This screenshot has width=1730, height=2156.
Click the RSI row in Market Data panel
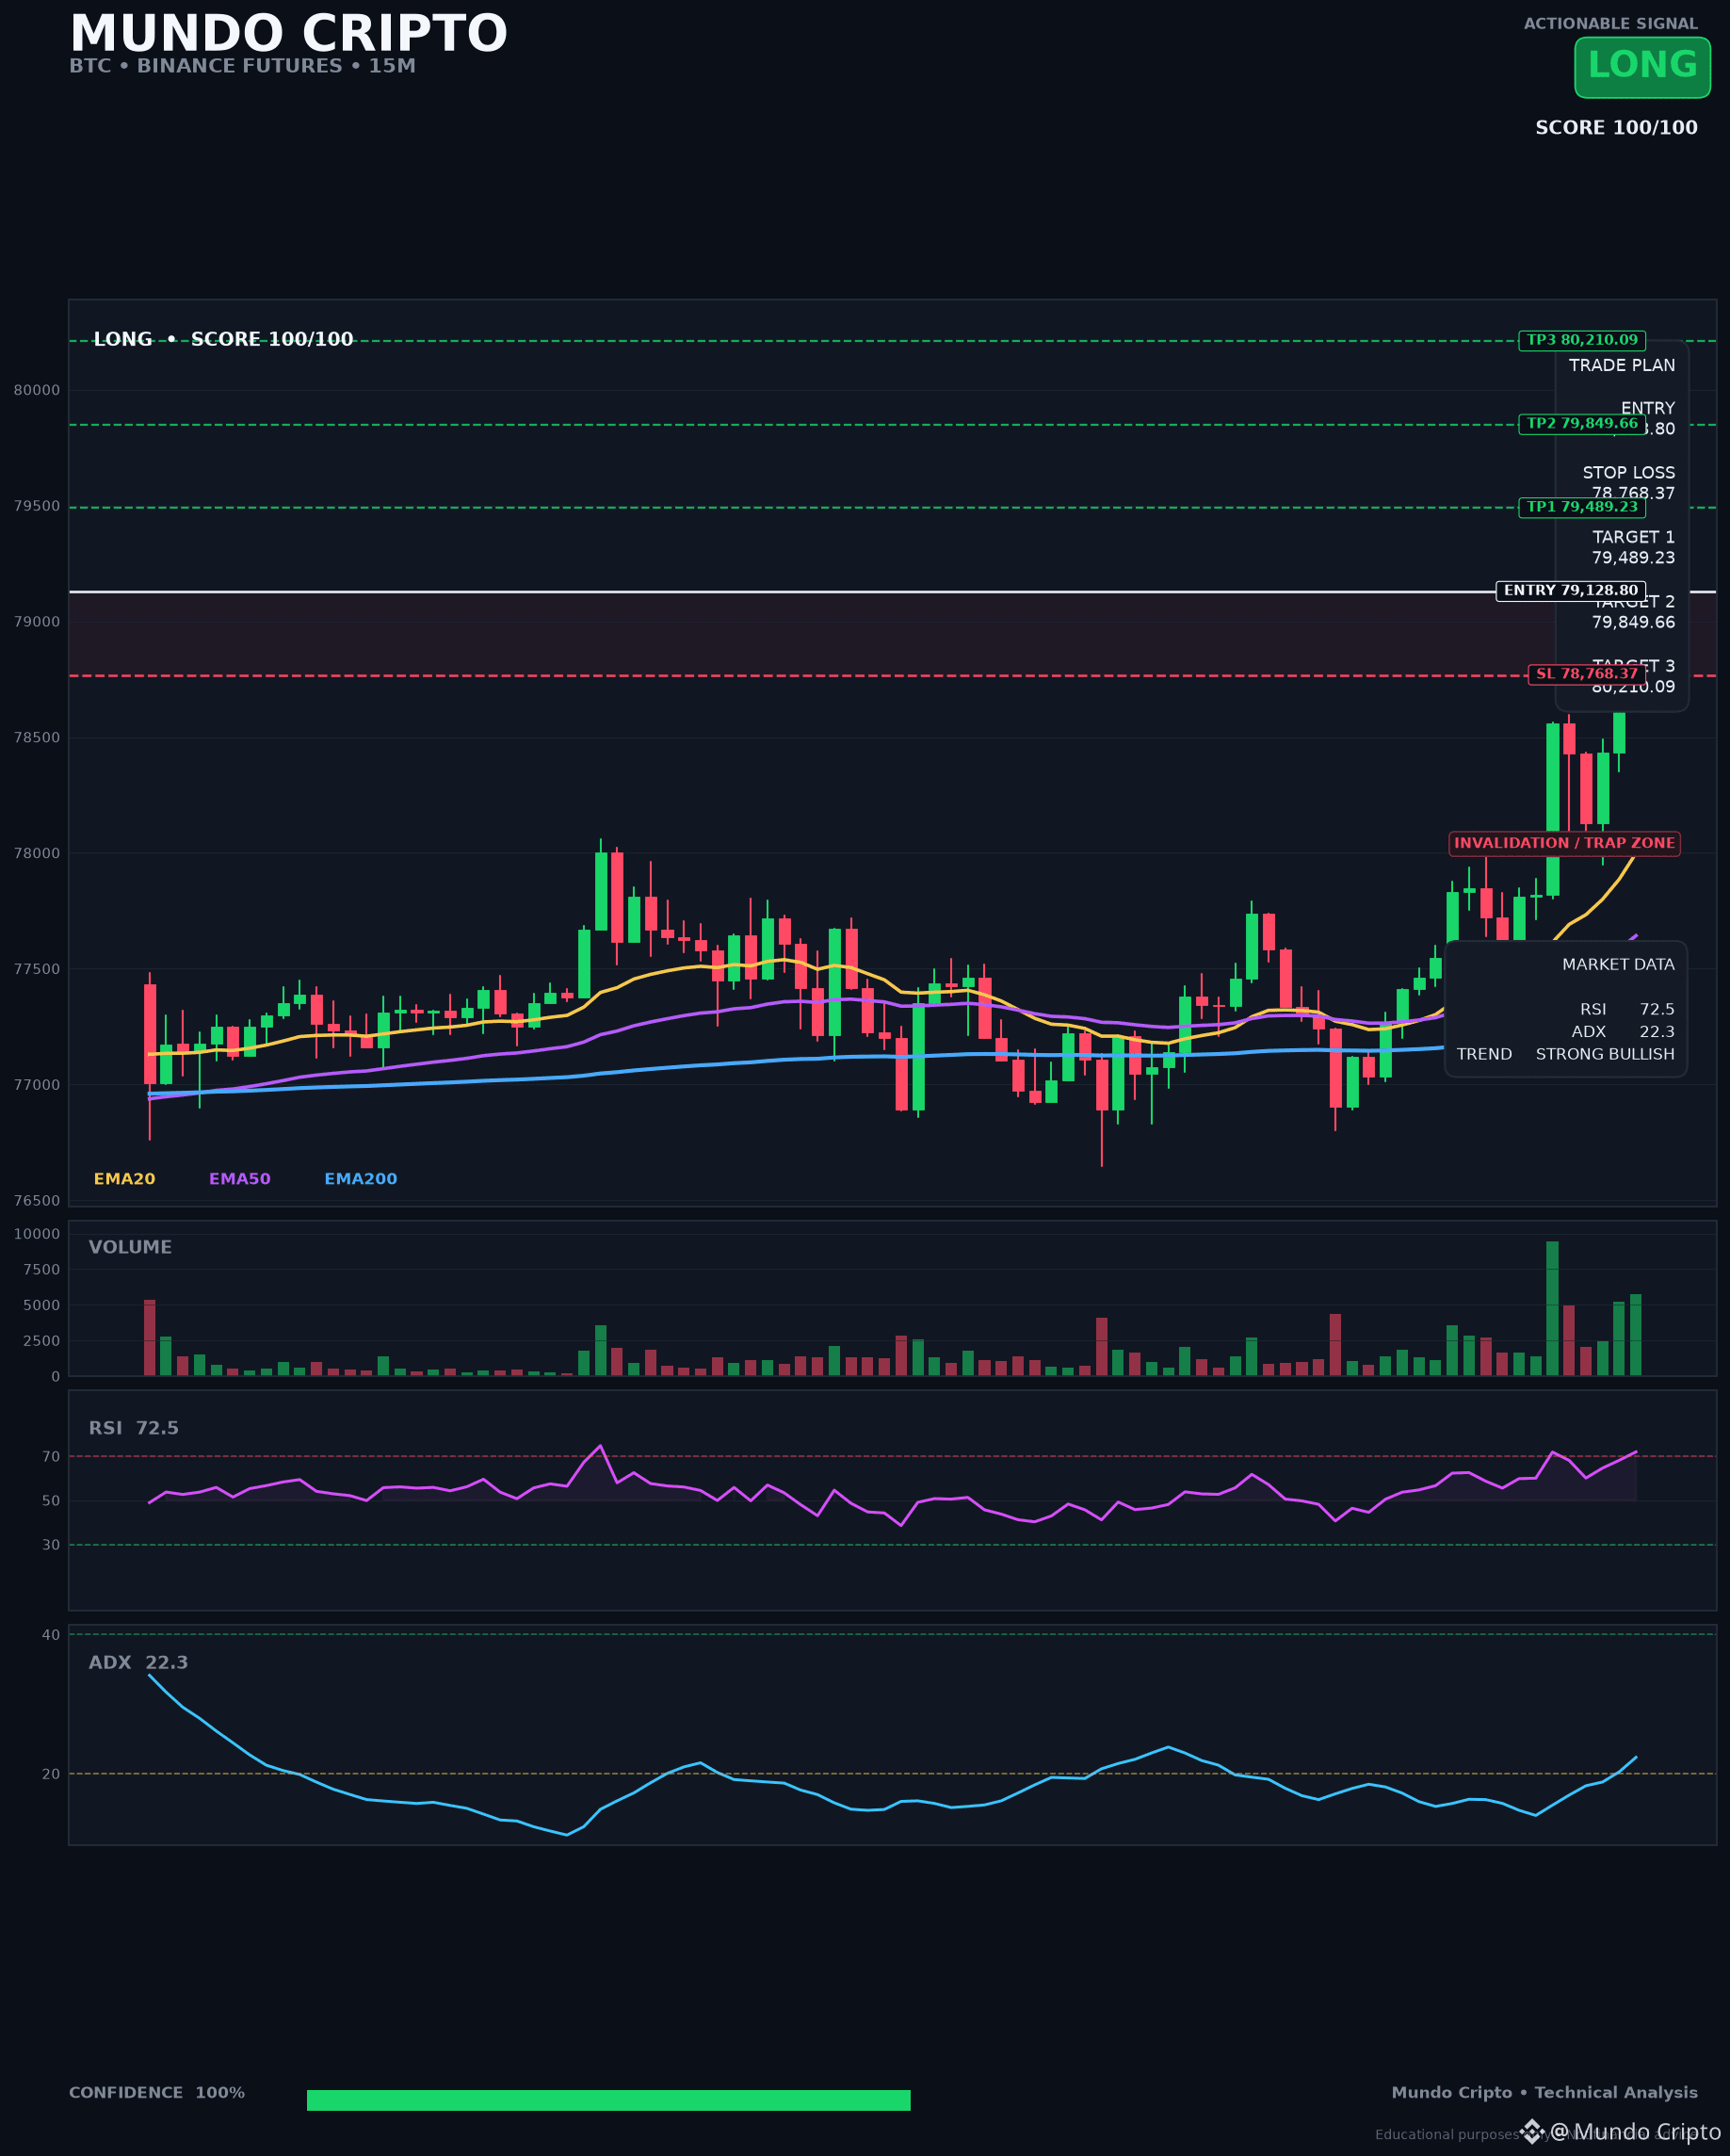pos(1627,1009)
